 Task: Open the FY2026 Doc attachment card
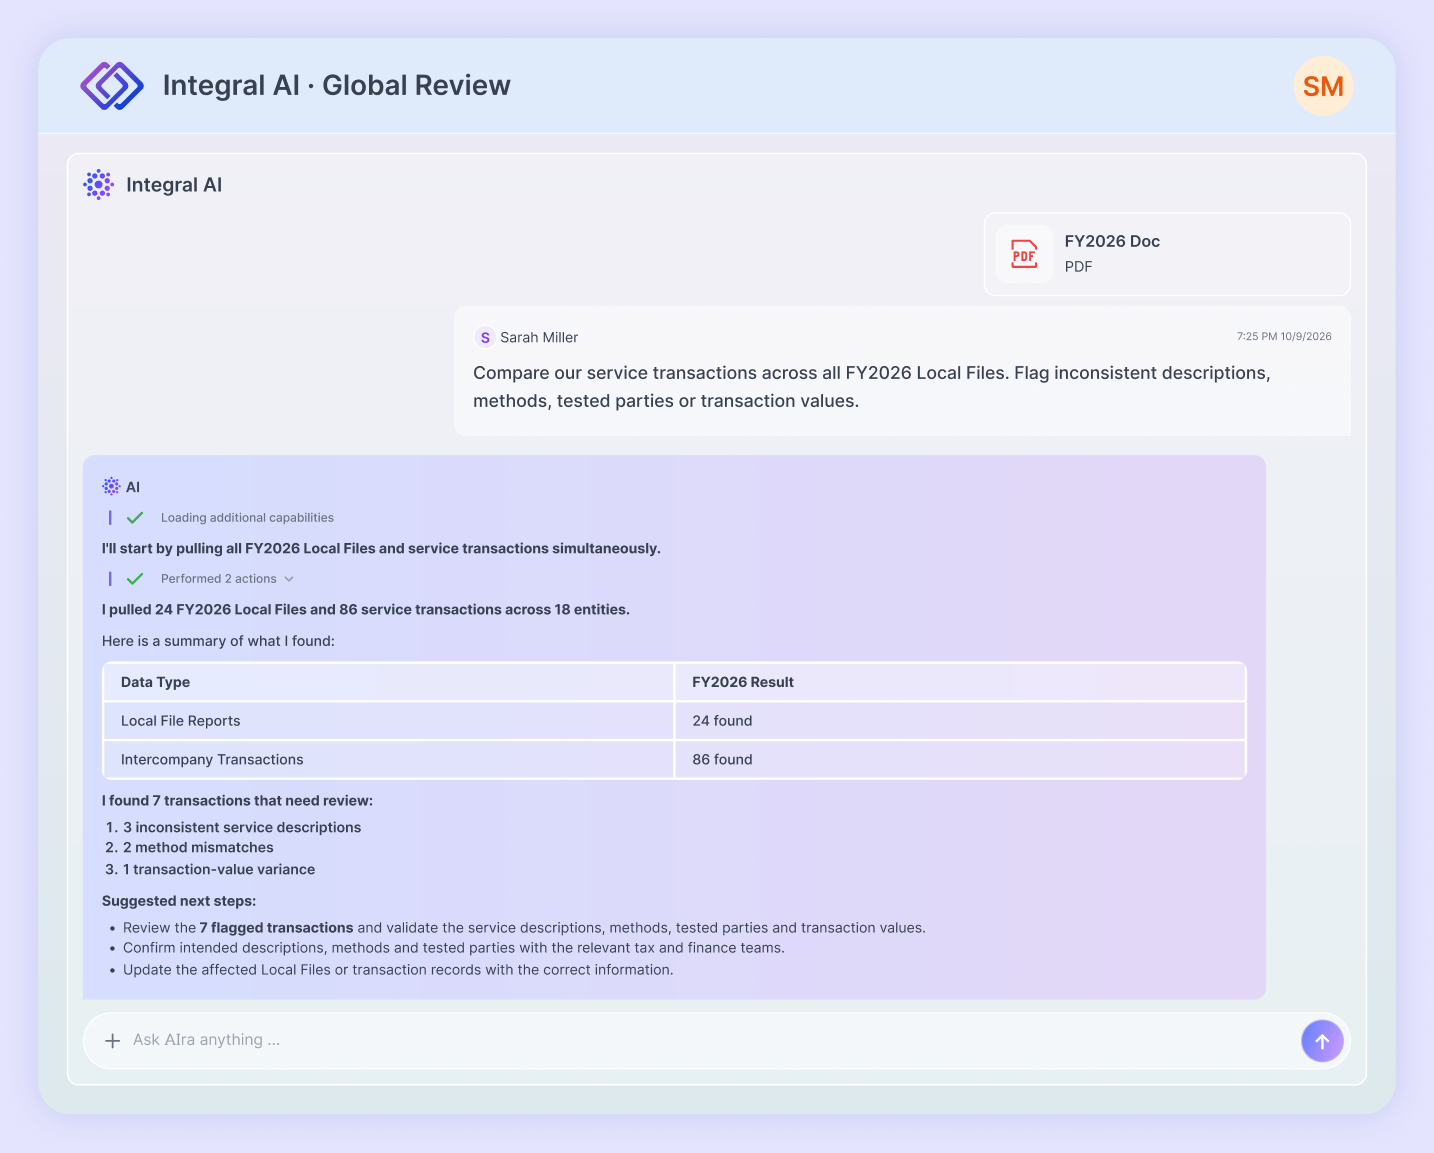1167,254
